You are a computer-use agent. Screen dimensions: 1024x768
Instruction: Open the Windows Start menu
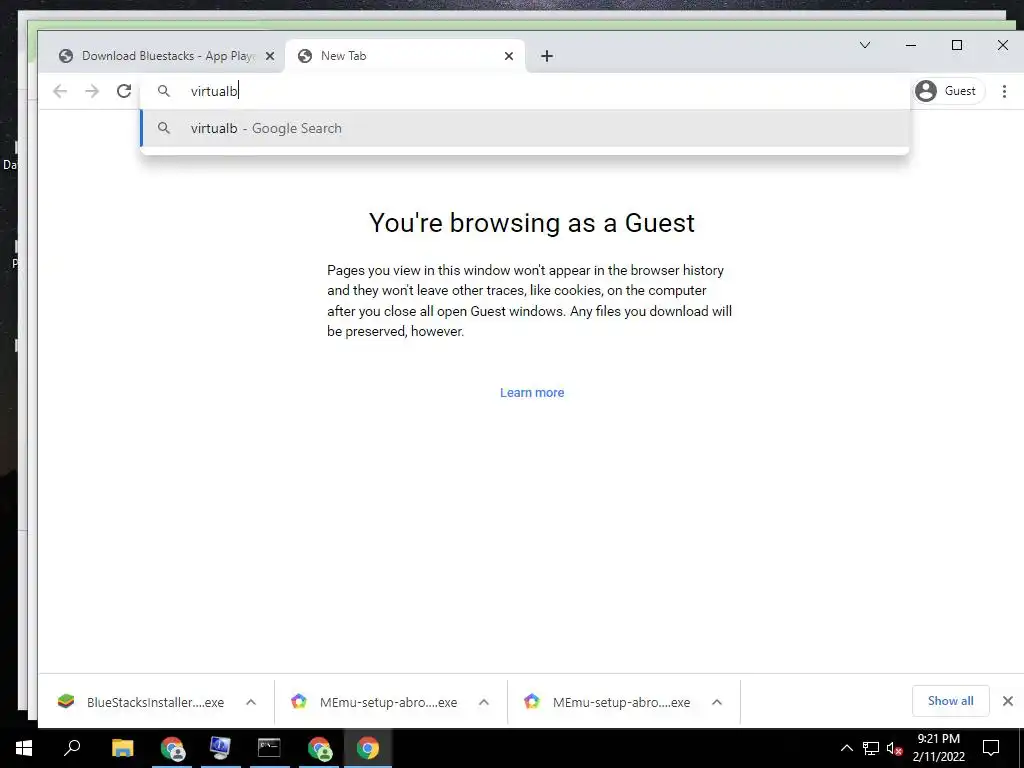(24, 748)
